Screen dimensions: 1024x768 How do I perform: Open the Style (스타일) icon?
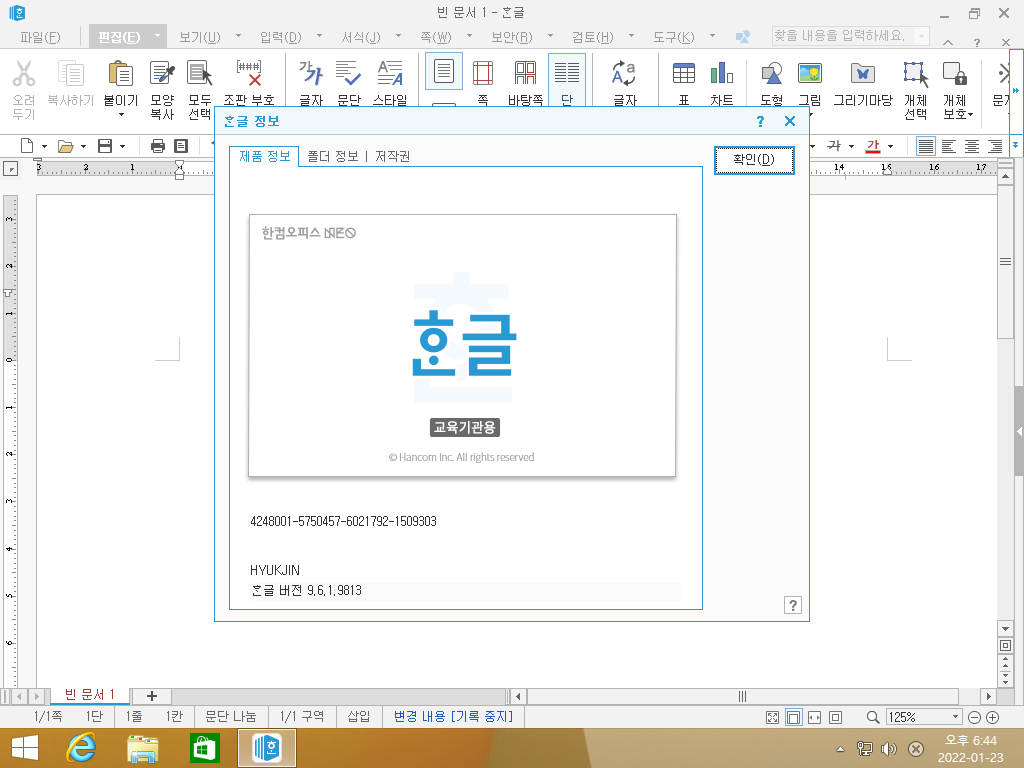390,73
